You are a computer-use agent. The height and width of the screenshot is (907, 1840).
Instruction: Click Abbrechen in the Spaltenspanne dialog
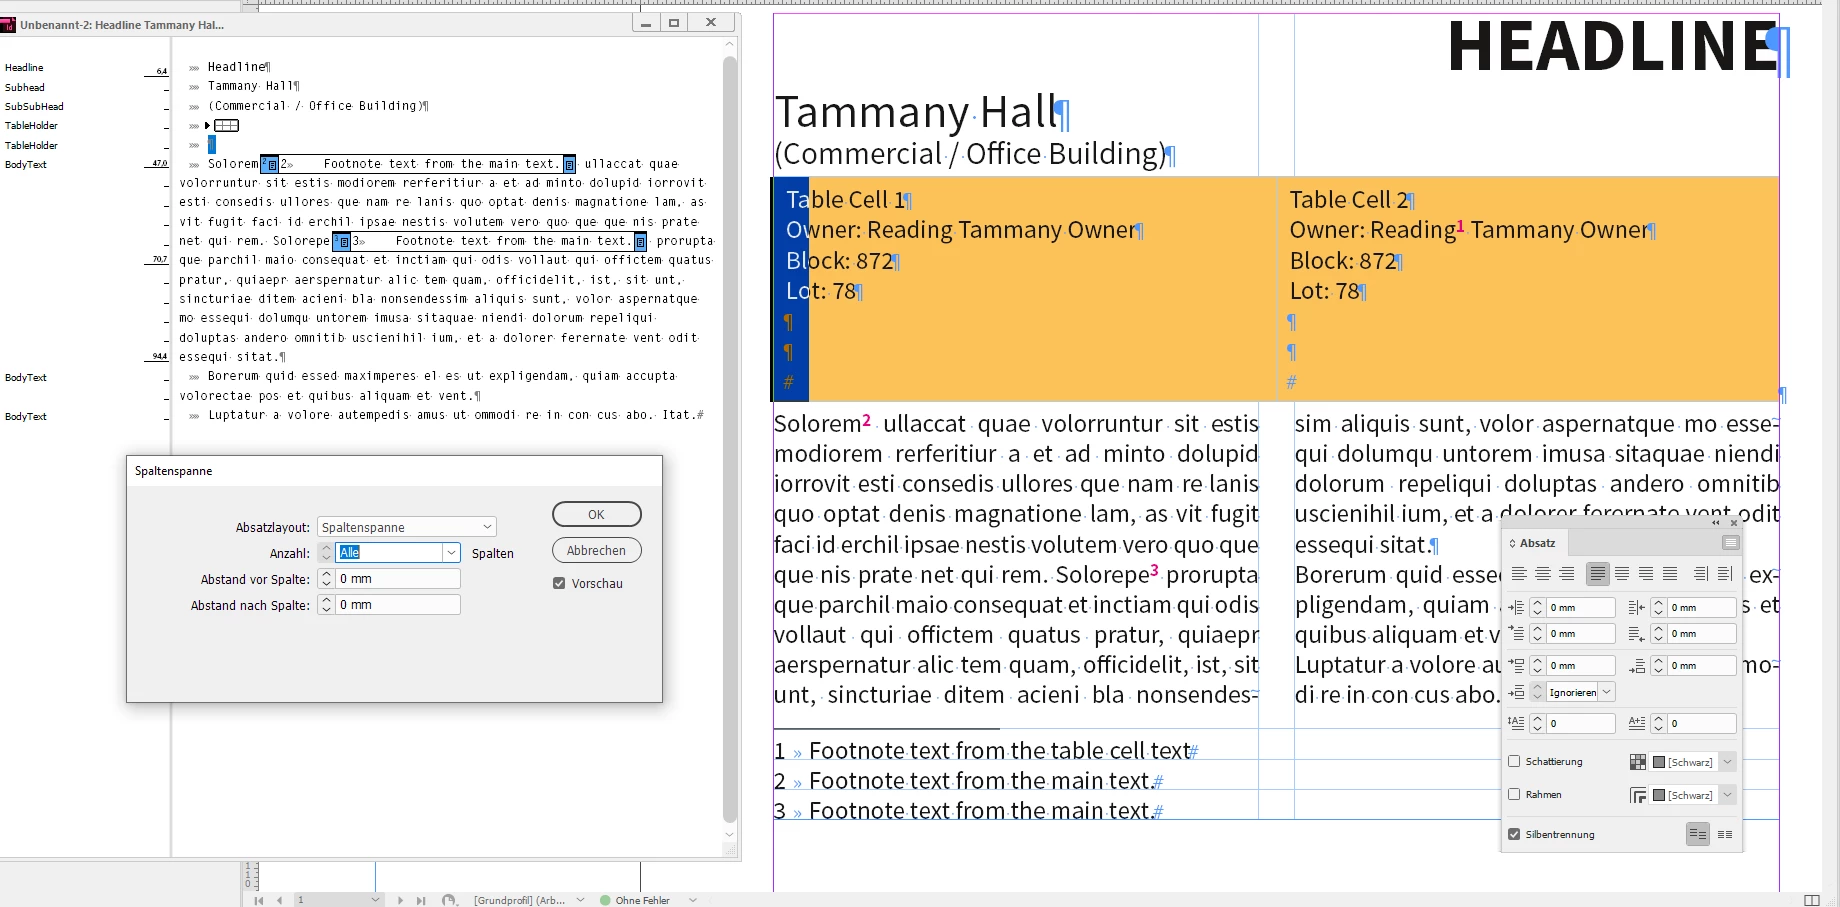click(597, 550)
